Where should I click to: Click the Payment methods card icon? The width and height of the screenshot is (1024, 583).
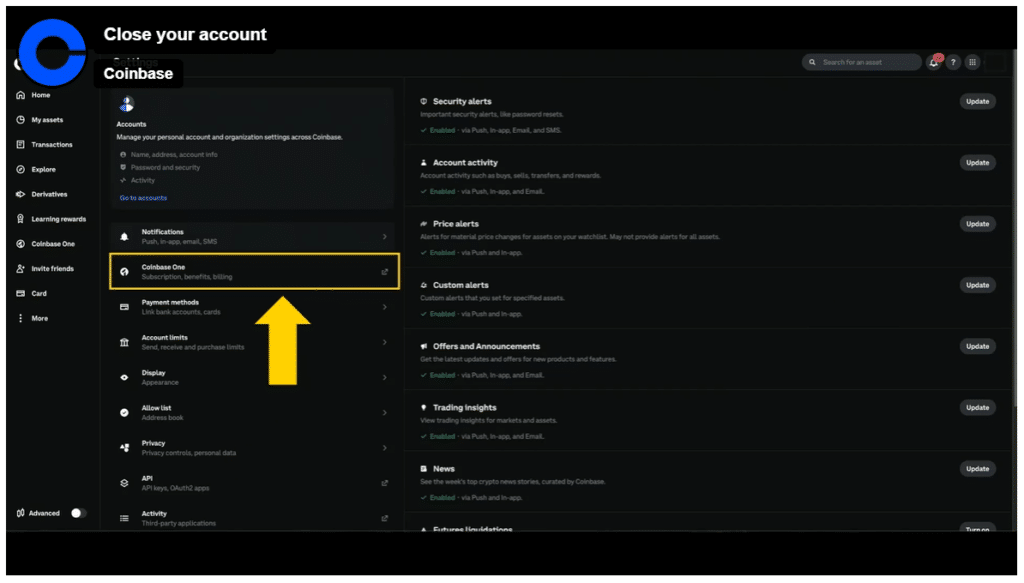(124, 307)
